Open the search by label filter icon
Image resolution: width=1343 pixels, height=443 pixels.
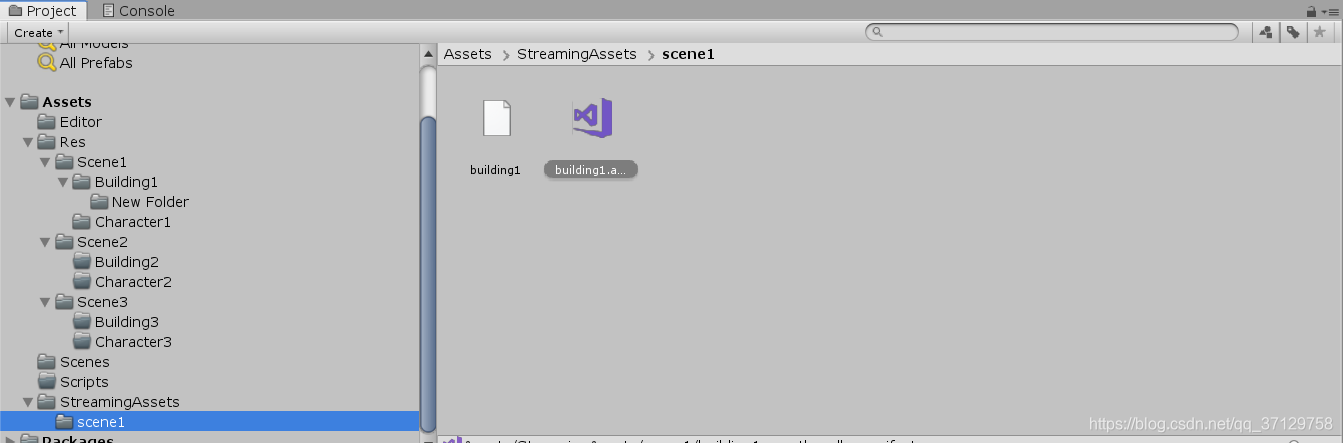click(x=1293, y=32)
